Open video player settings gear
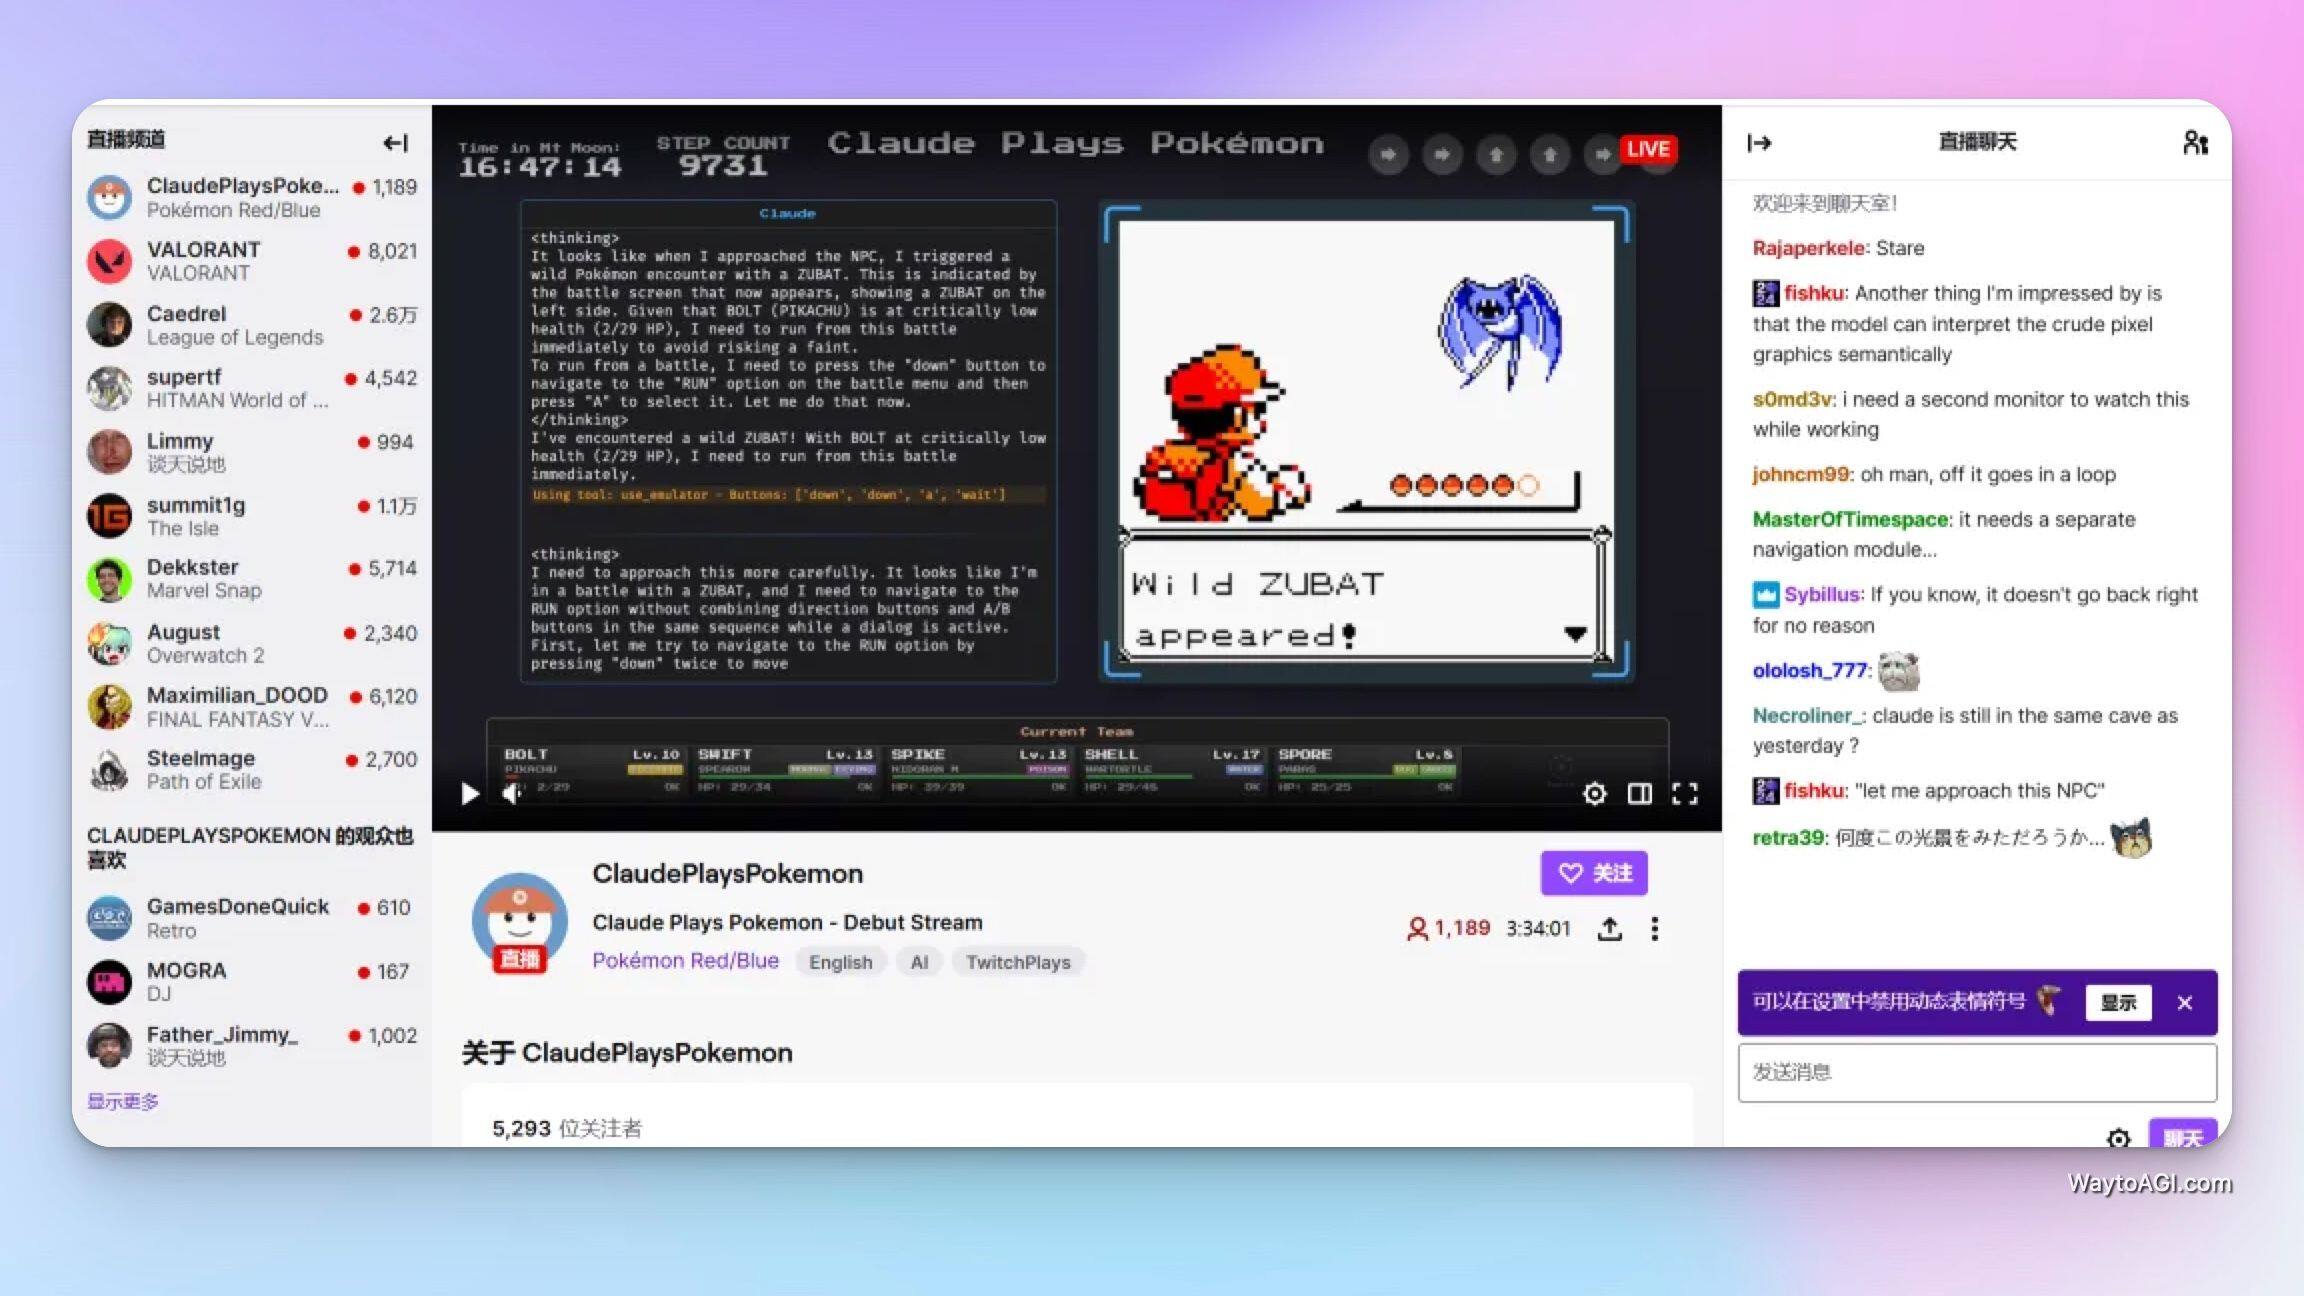 coord(1594,794)
